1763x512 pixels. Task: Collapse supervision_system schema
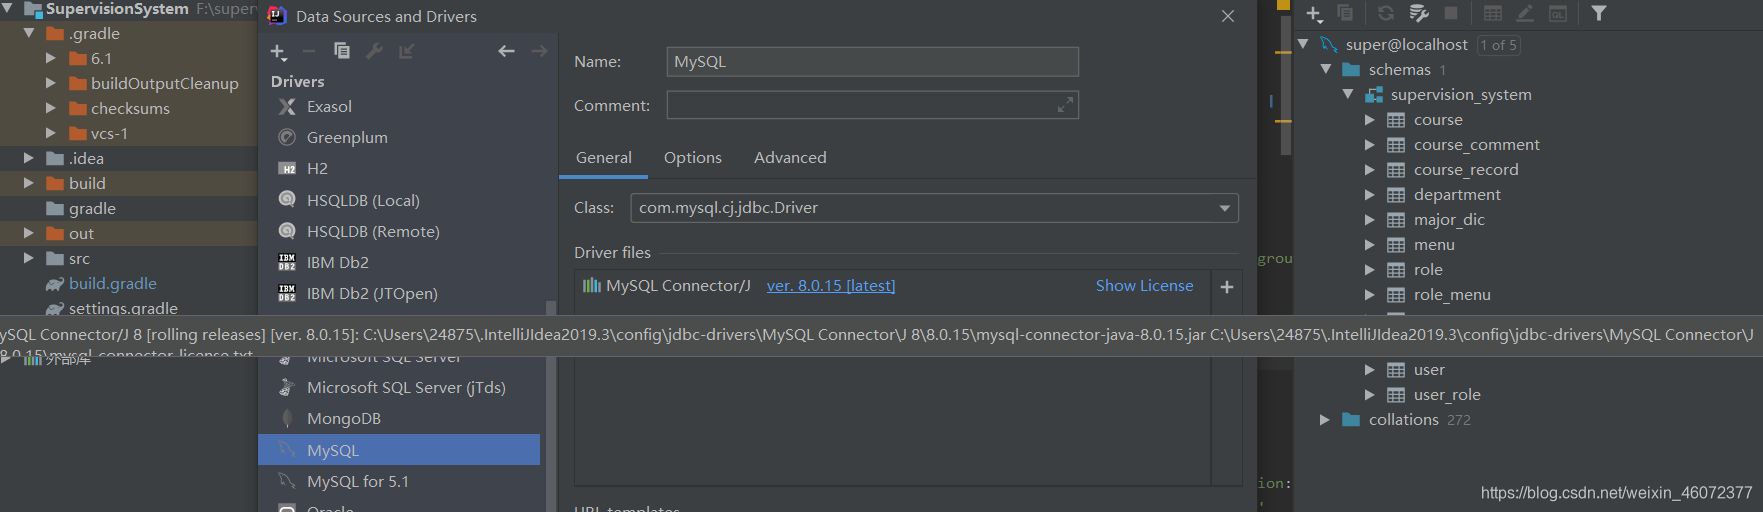pos(1348,94)
